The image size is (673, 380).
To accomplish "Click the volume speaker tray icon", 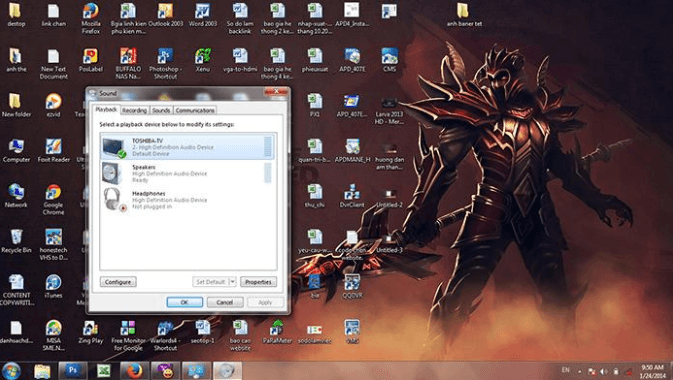I will click(x=603, y=371).
